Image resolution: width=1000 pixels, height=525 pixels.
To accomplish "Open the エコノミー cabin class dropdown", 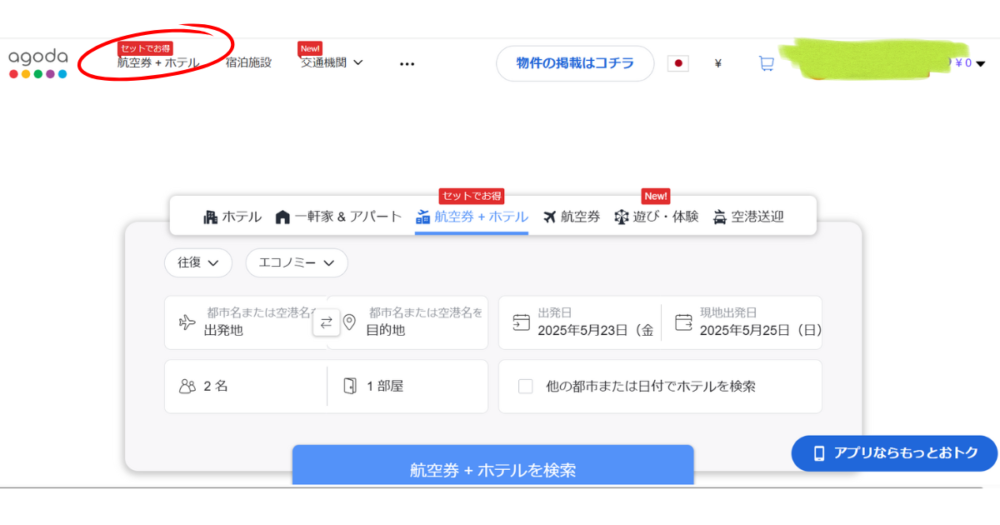I will [x=297, y=263].
